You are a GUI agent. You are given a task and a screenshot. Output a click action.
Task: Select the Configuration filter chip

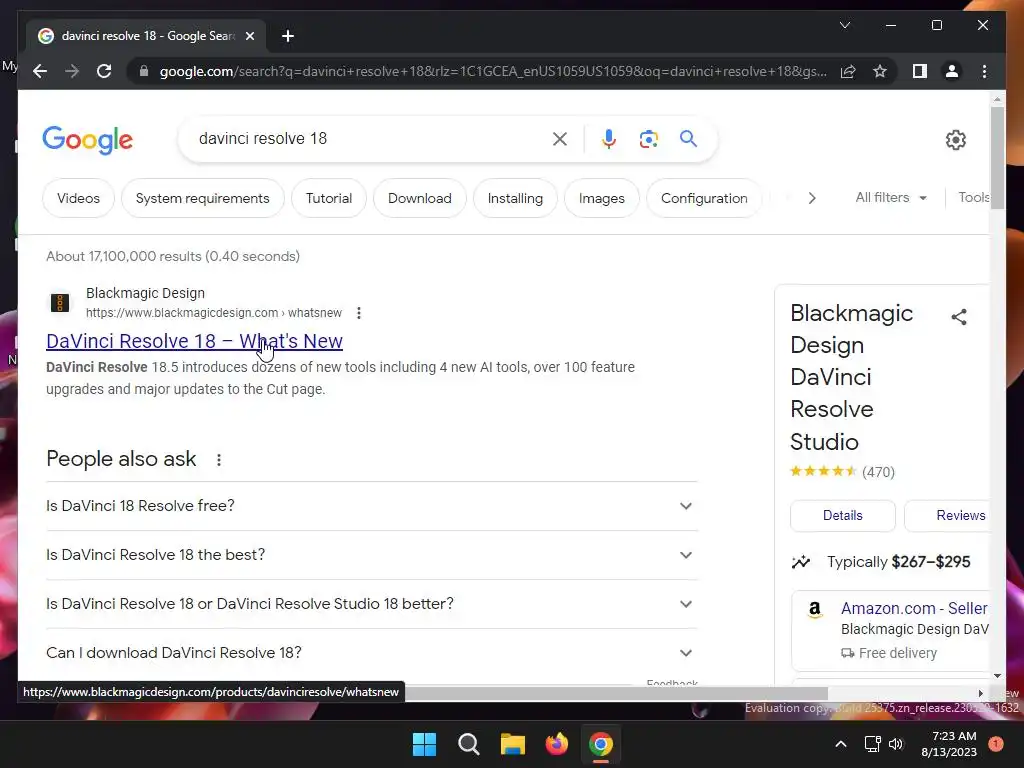pyautogui.click(x=704, y=198)
